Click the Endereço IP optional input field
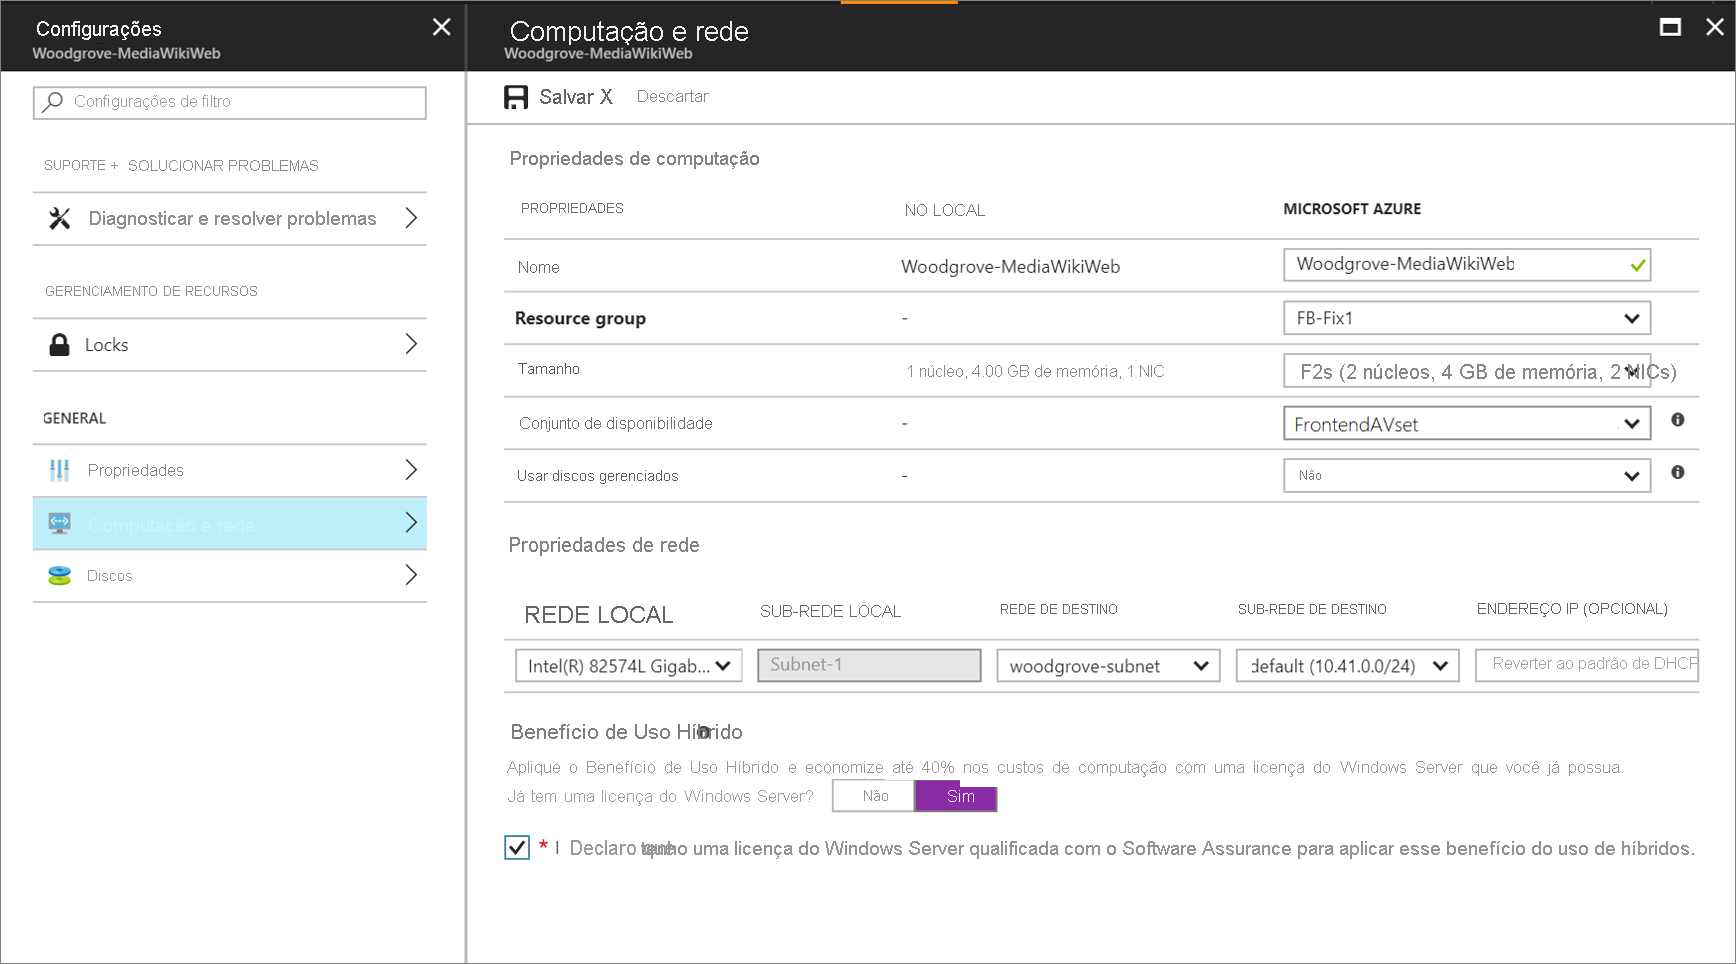 click(1587, 664)
